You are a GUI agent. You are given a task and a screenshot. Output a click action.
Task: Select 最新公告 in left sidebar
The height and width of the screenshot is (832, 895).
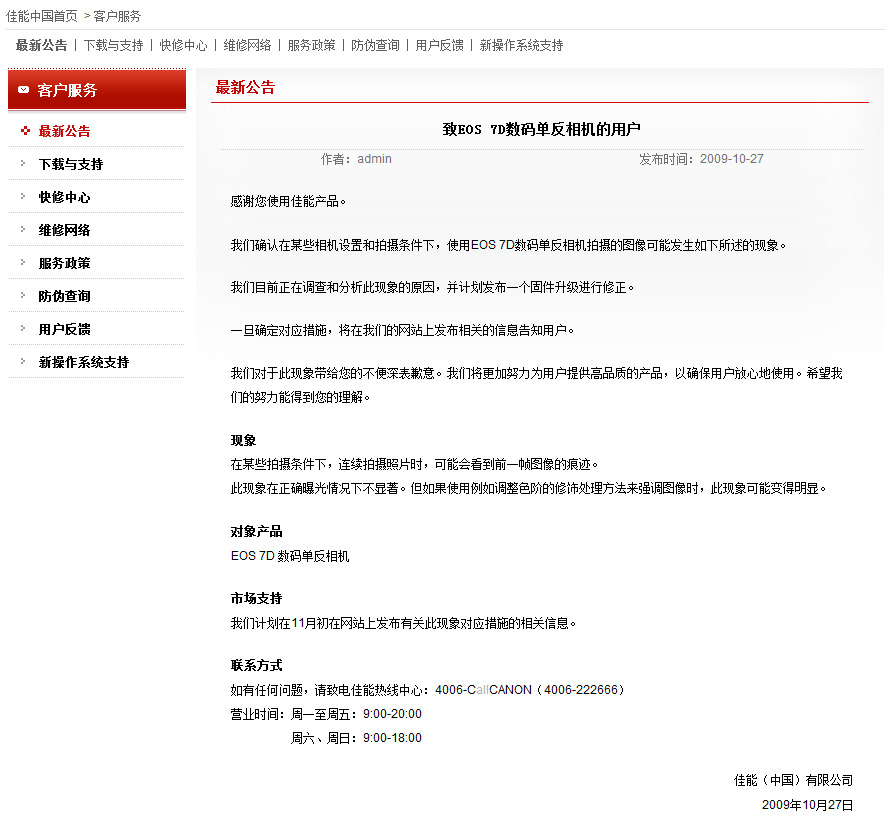tap(64, 131)
